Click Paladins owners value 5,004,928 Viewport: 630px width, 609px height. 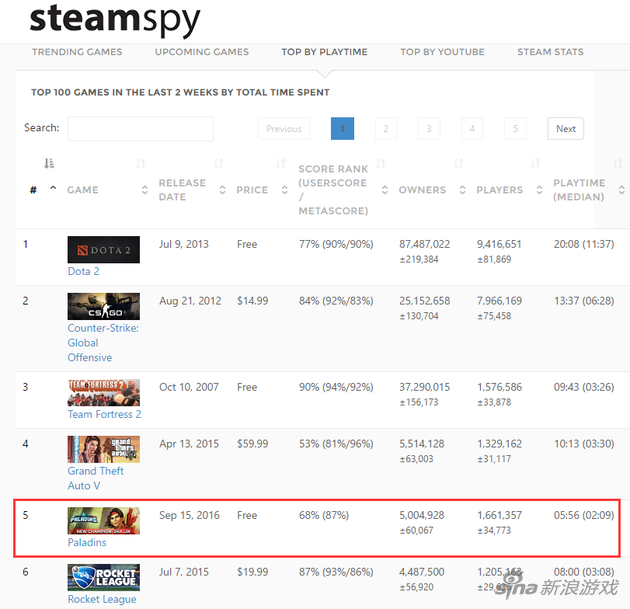click(421, 515)
